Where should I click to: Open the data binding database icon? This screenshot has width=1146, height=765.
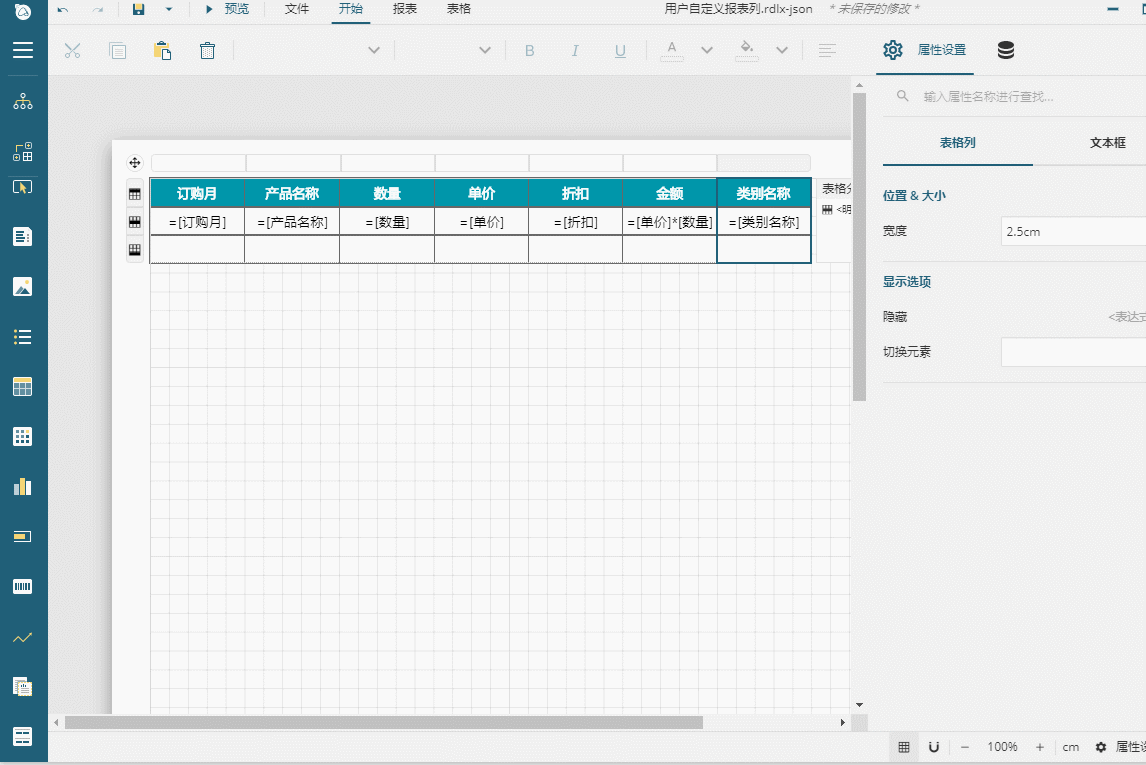point(1006,51)
